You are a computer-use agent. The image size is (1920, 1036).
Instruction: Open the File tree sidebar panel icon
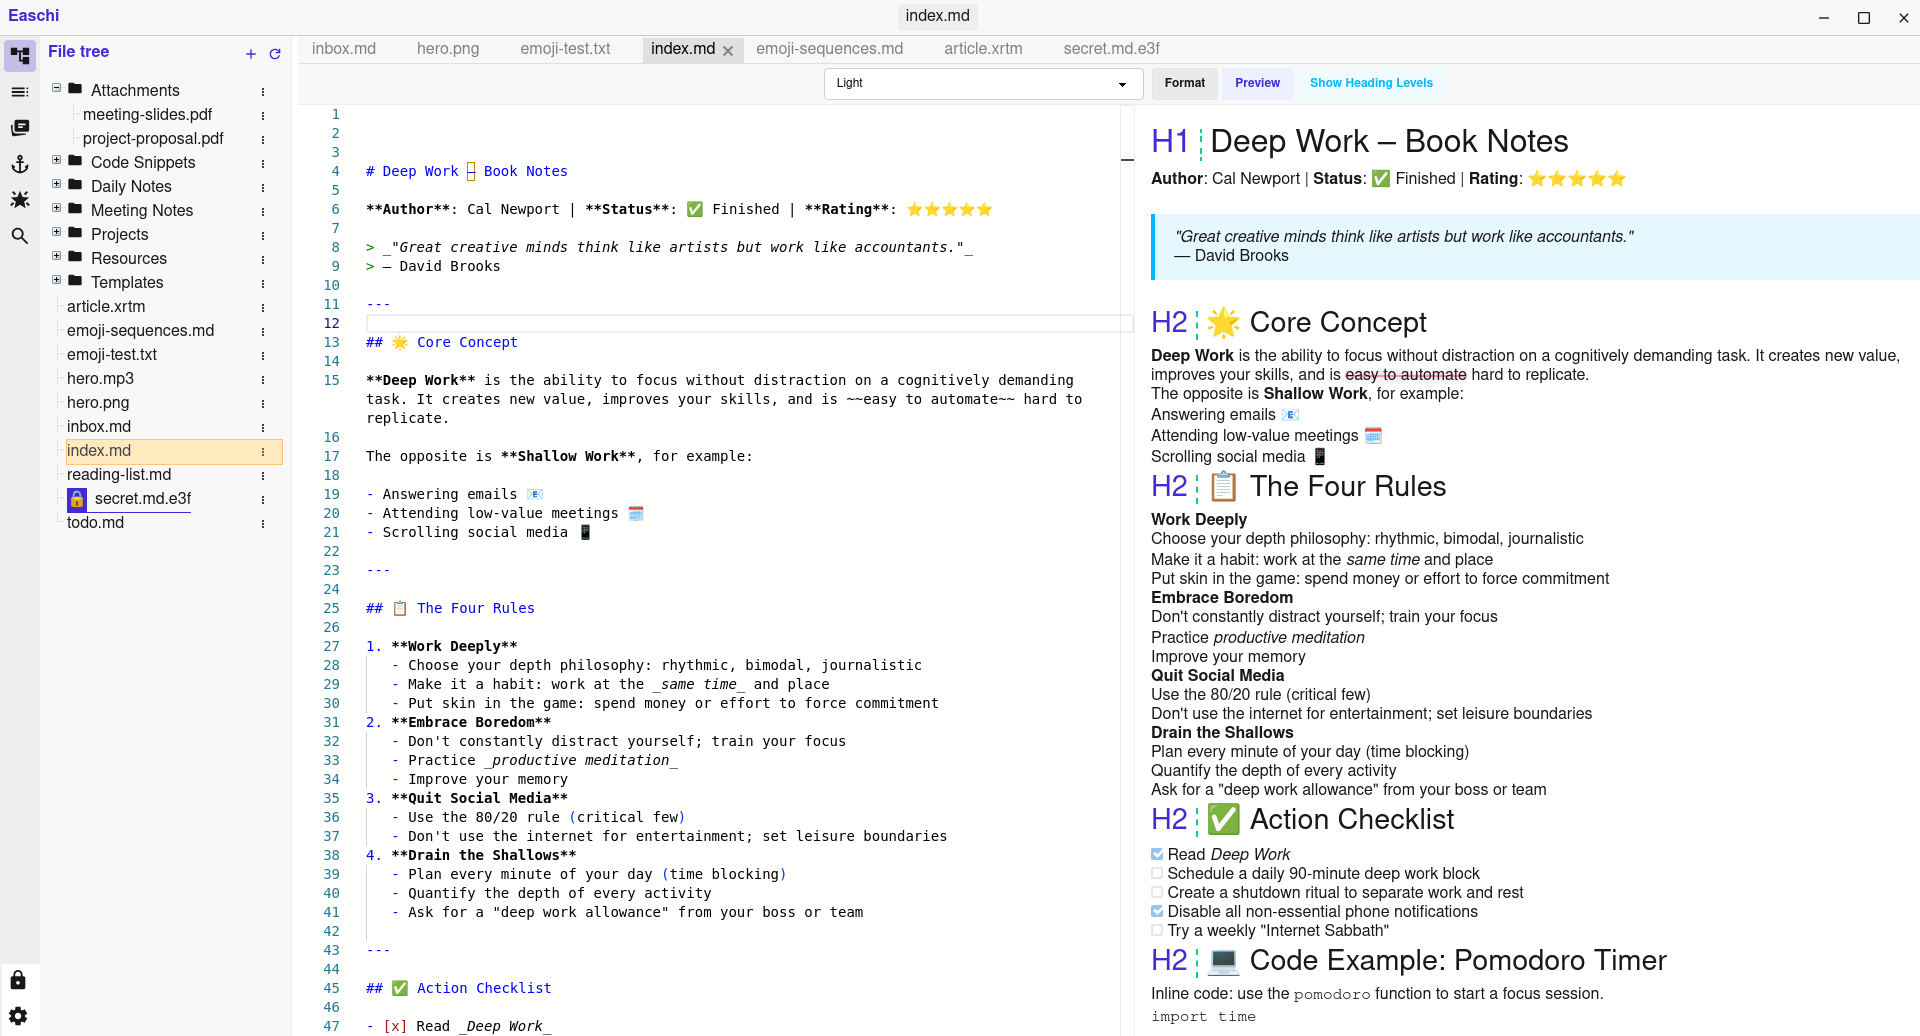[20, 56]
